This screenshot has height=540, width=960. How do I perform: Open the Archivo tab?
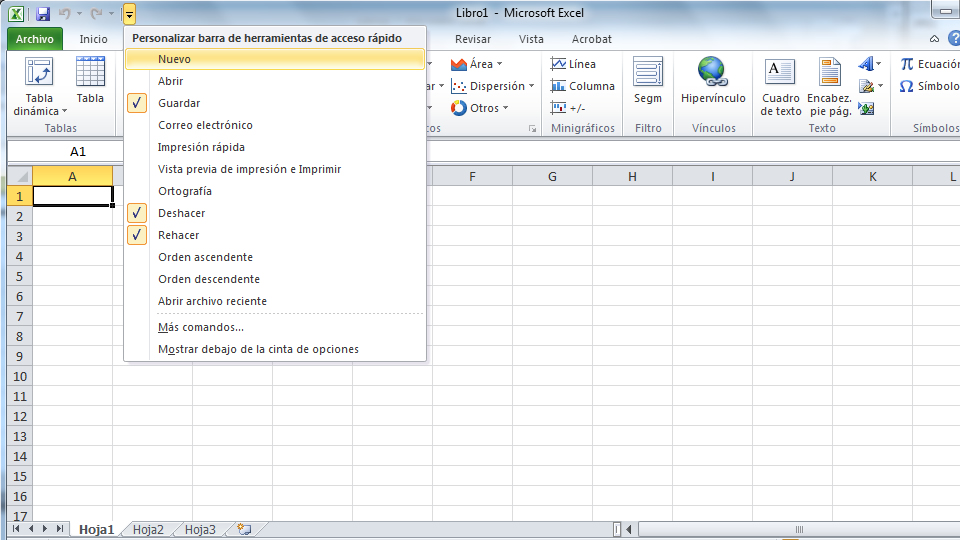(35, 39)
